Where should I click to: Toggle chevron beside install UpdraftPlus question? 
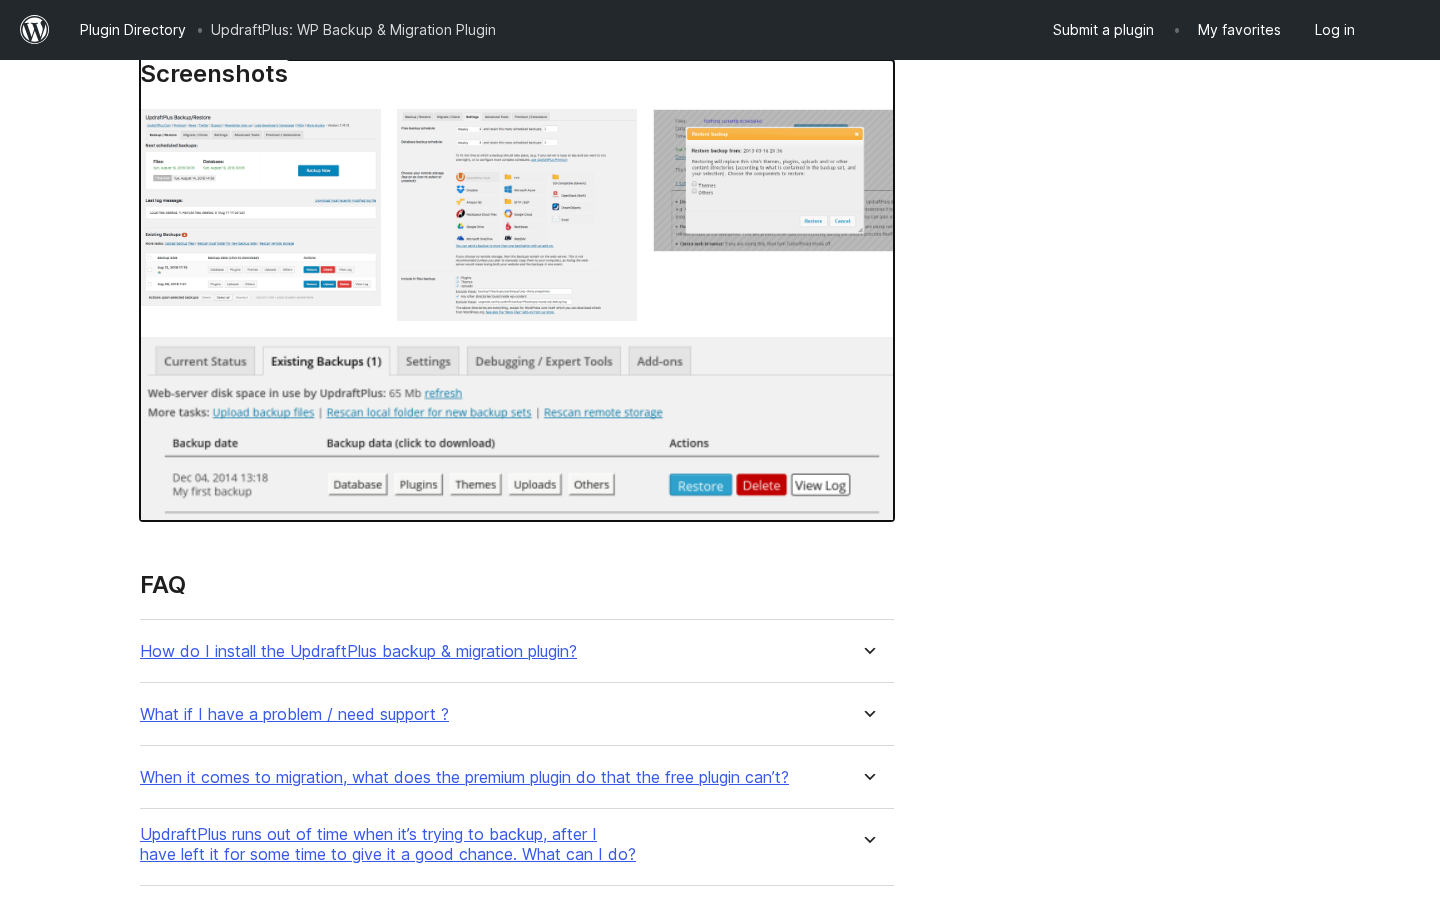click(870, 651)
